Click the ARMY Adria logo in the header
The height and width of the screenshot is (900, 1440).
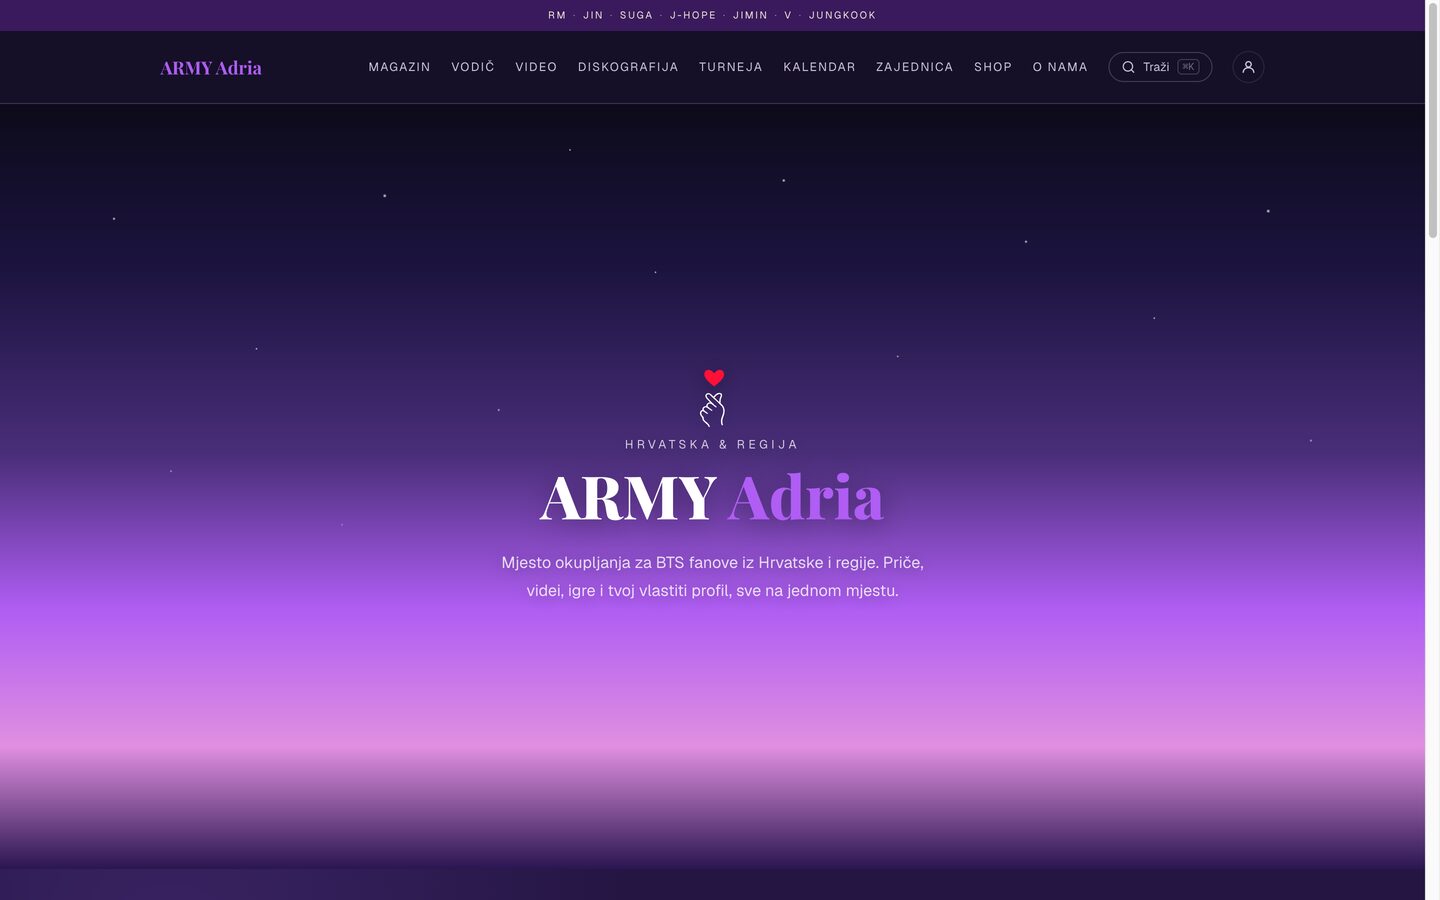coord(211,68)
